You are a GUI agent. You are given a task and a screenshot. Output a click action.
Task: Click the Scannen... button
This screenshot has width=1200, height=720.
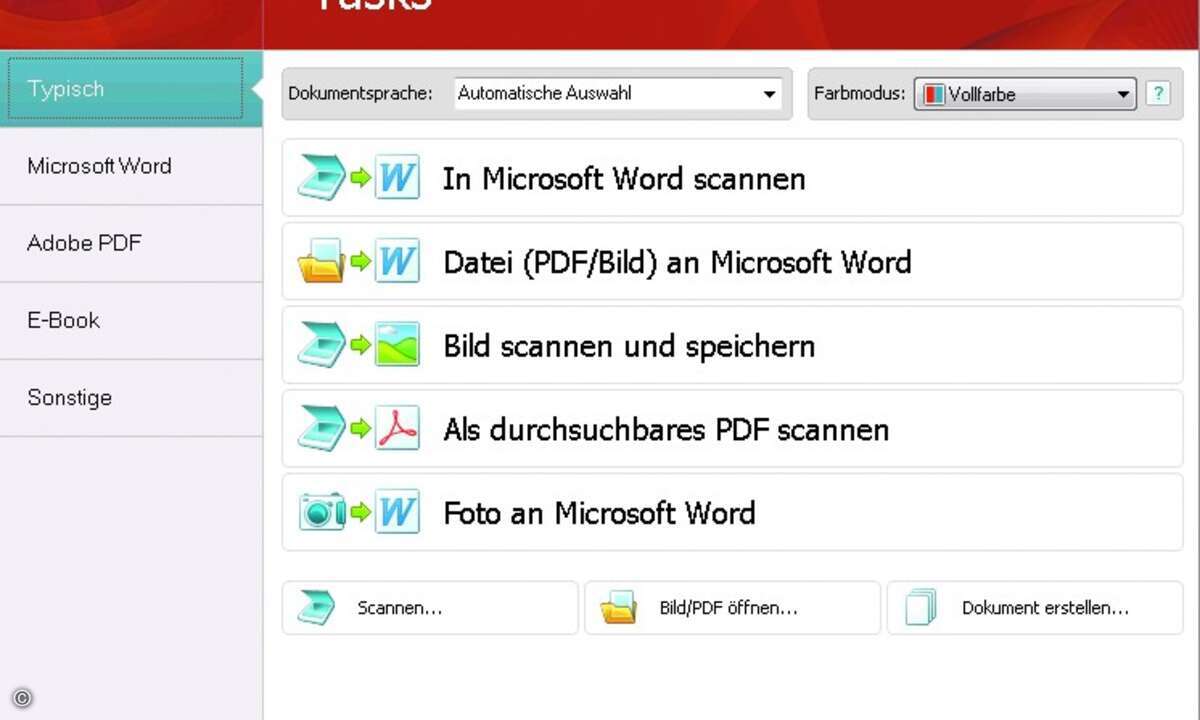430,608
